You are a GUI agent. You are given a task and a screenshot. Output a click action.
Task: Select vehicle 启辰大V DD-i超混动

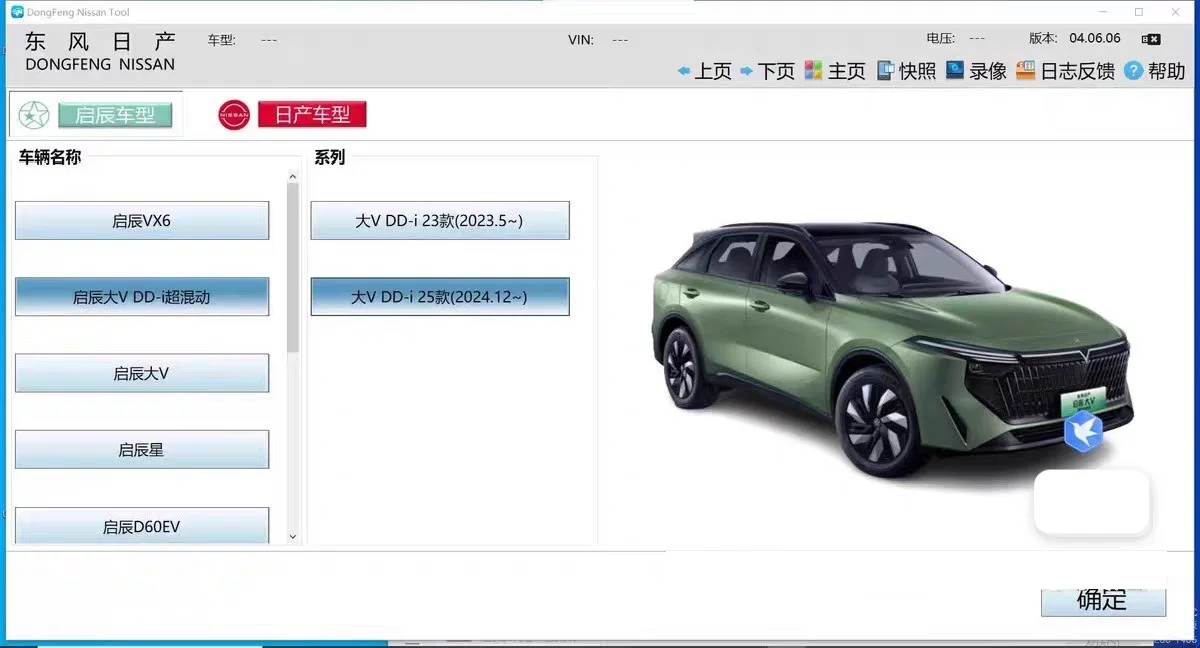click(x=142, y=297)
